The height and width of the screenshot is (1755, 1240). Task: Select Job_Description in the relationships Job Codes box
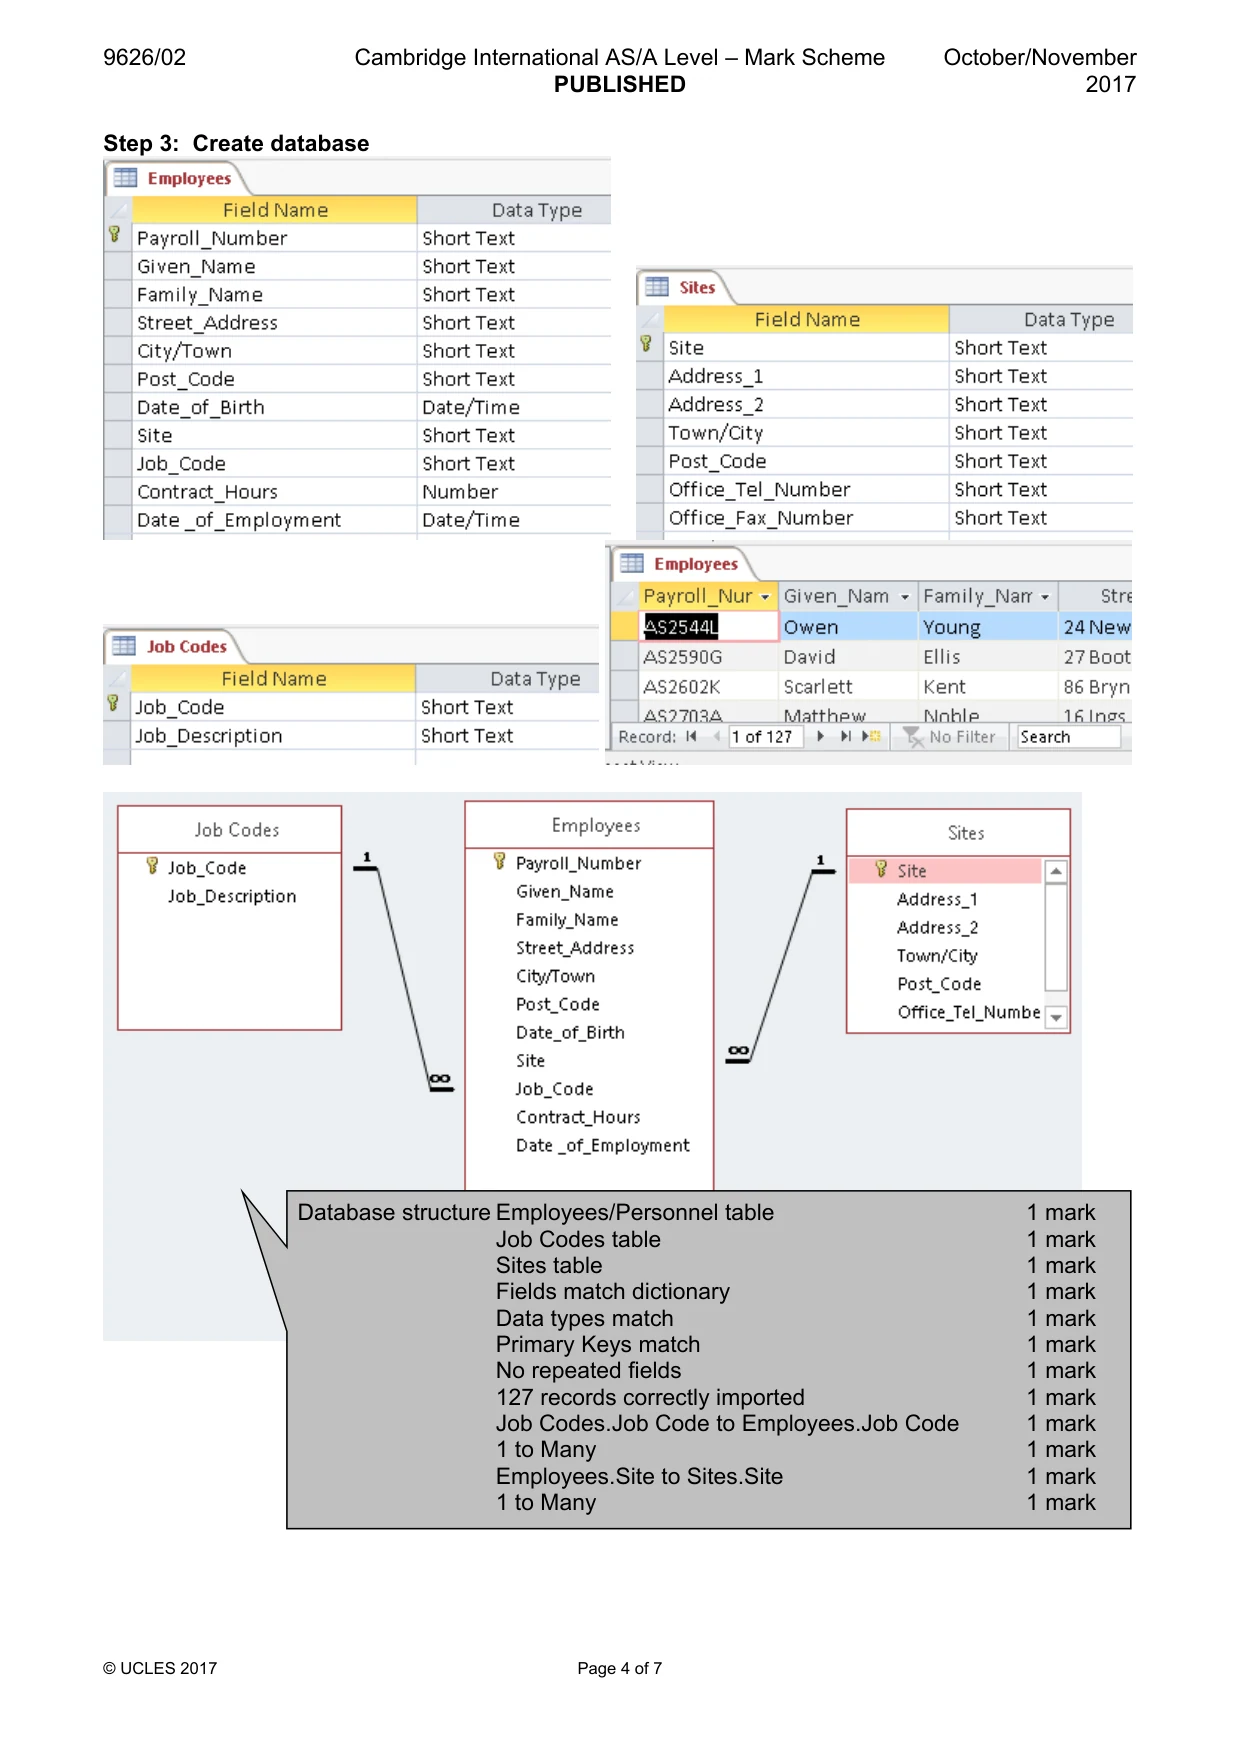[x=232, y=896]
